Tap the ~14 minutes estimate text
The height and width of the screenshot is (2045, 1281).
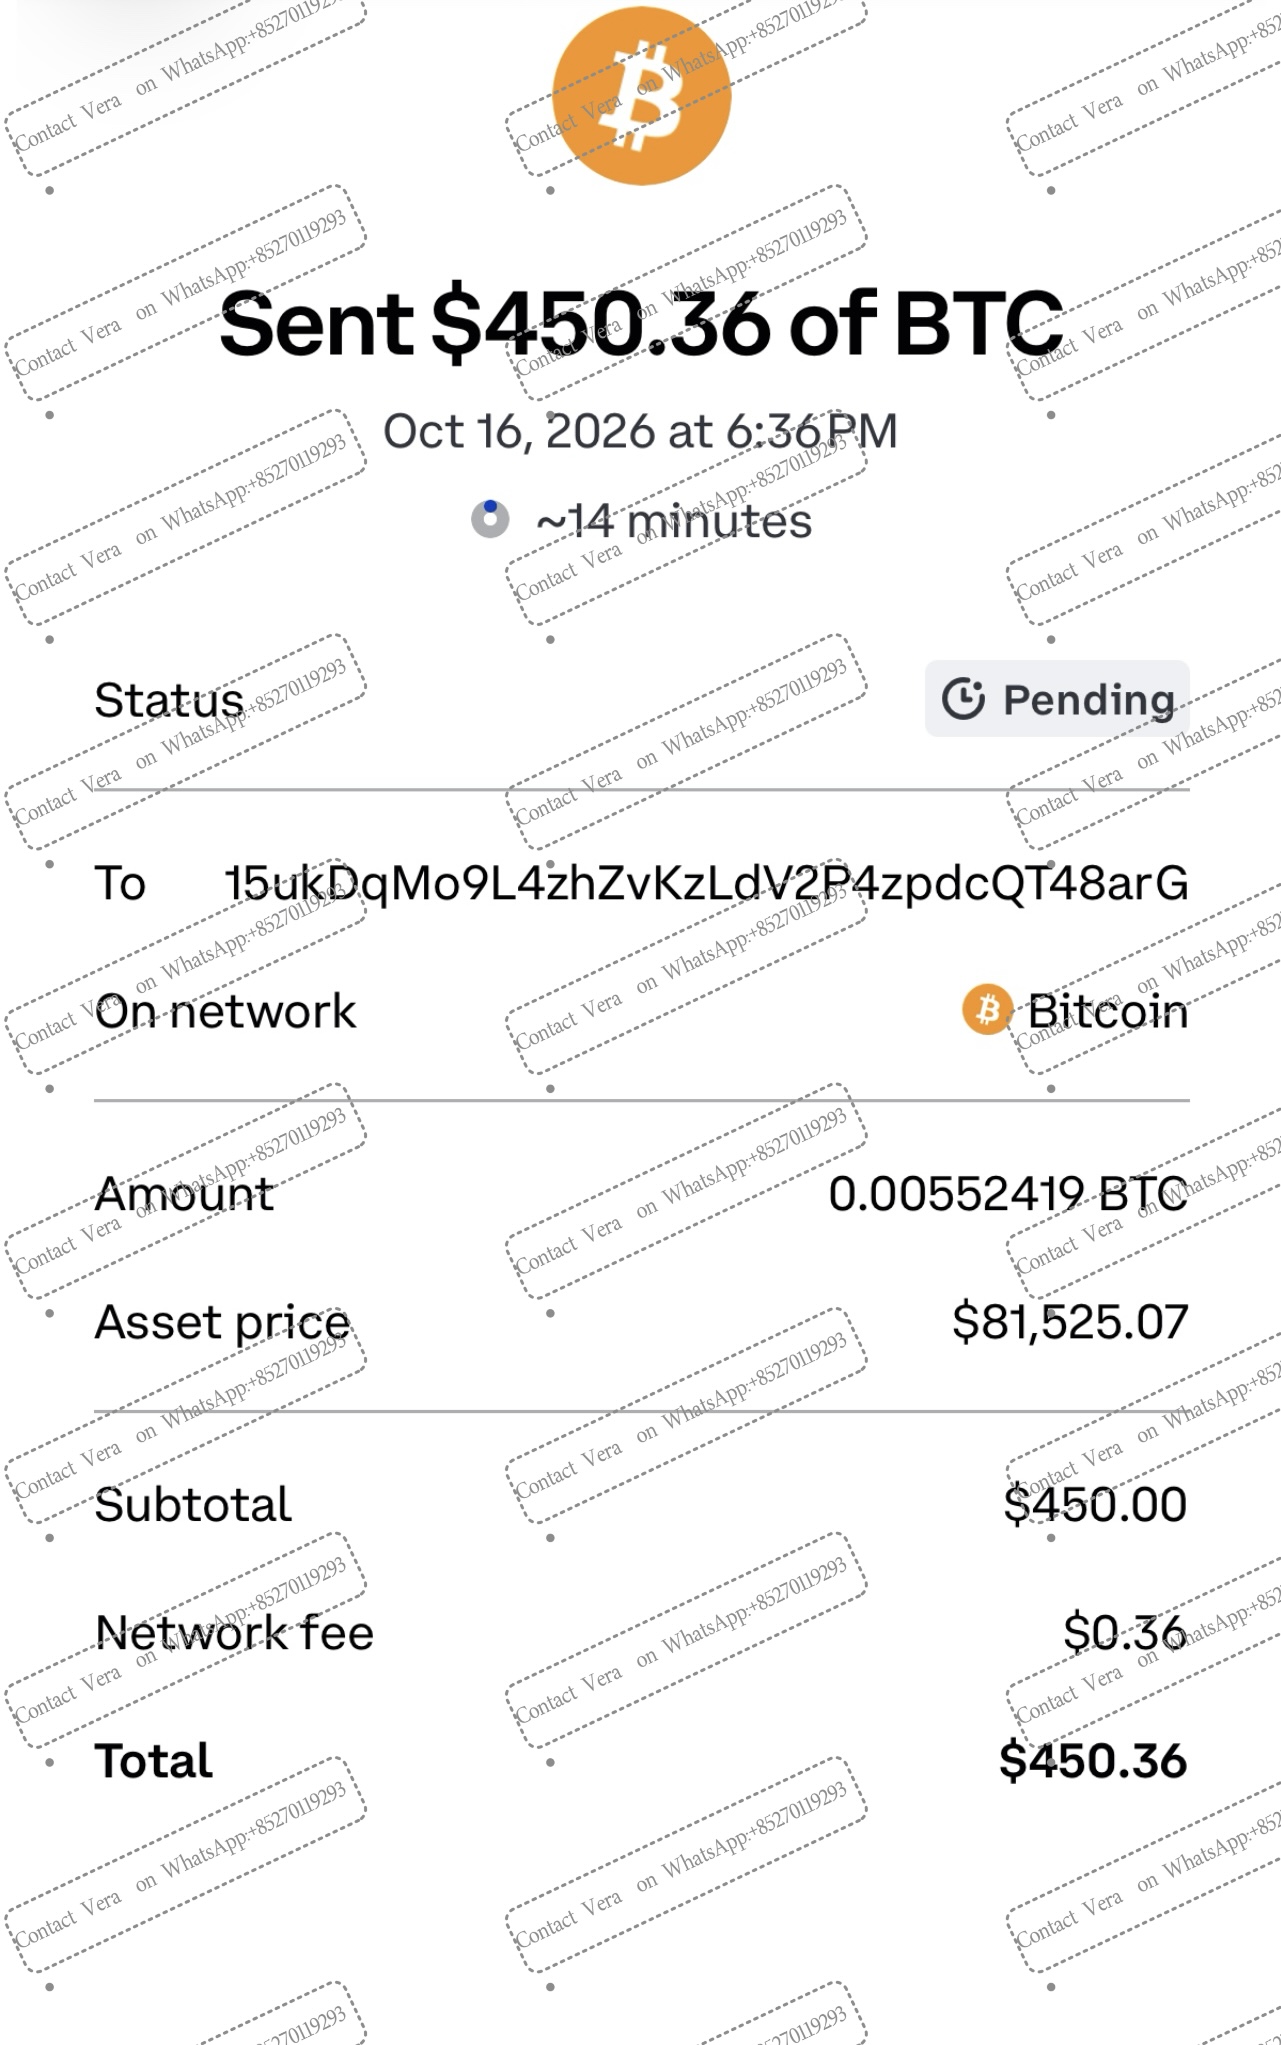(x=674, y=521)
